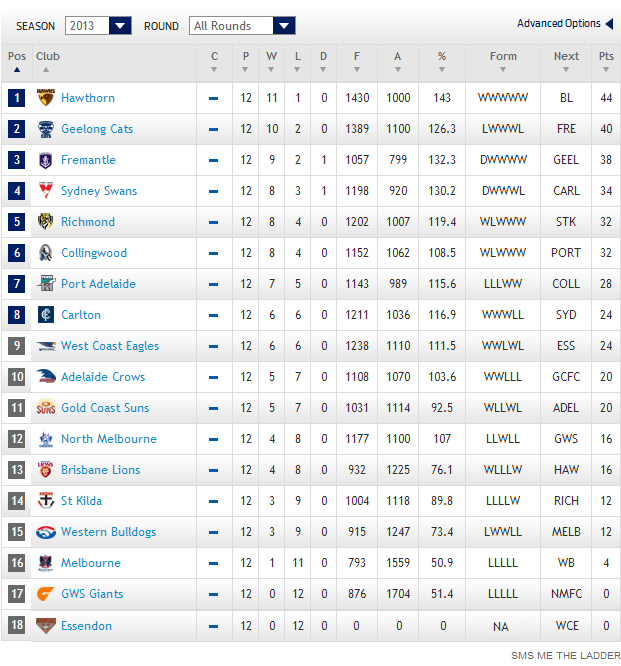Open the West Coast Eagles team link

click(x=110, y=346)
